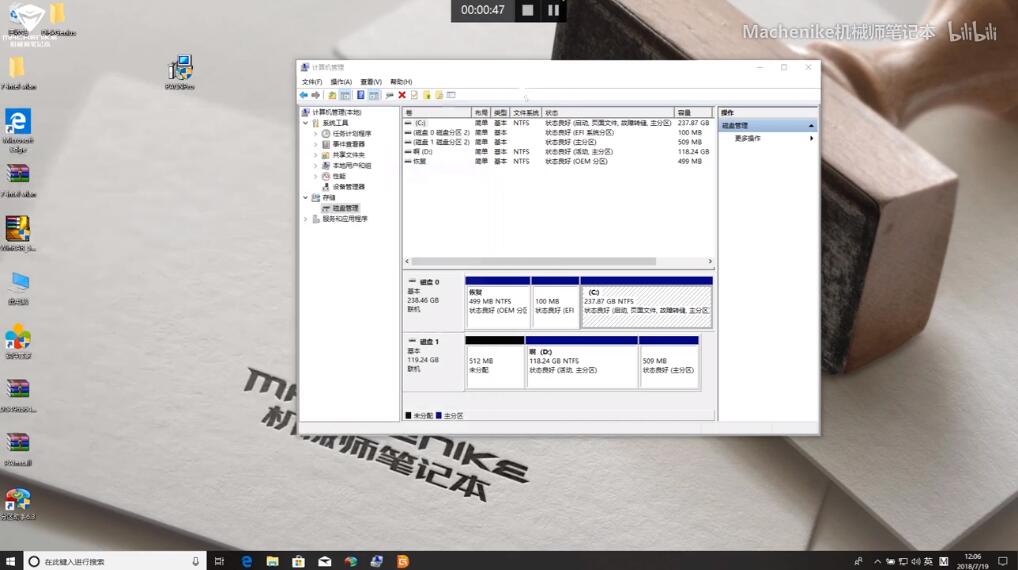The height and width of the screenshot is (570, 1018).
Task: Click the recording stop button
Action: coord(528,10)
